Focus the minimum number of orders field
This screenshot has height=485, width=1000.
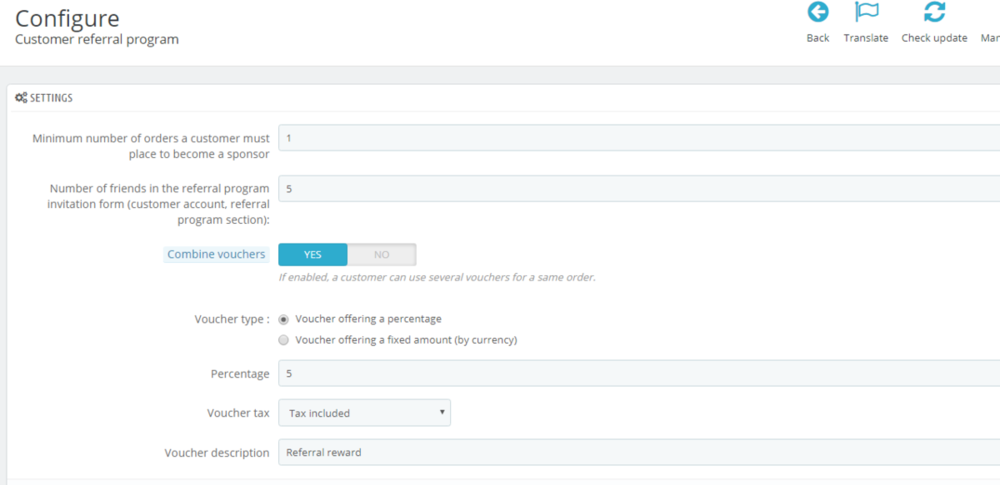tap(638, 138)
